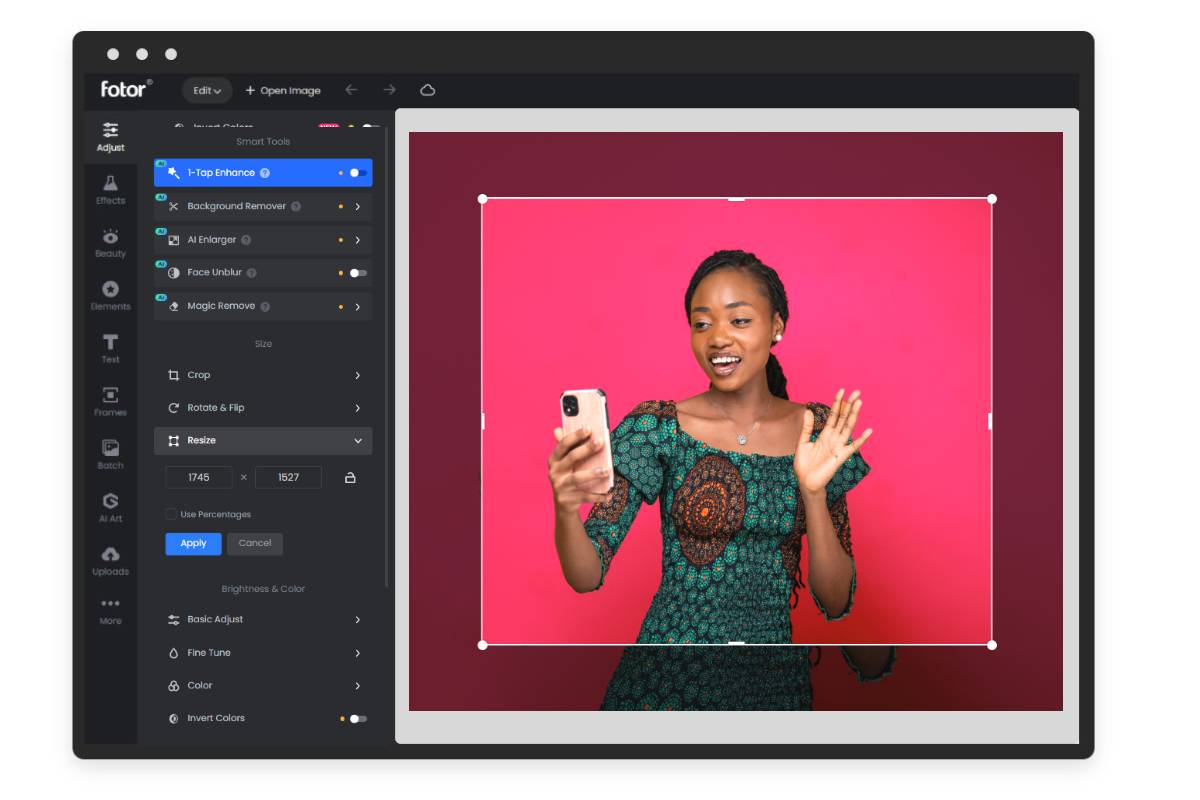Viewport: 1200px width, 800px height.
Task: Expand the Crop options
Action: point(262,374)
